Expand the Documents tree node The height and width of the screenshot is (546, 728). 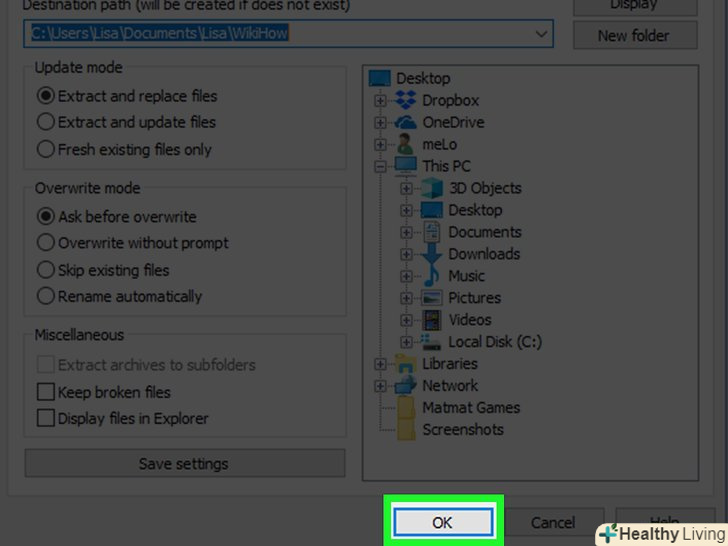point(406,232)
